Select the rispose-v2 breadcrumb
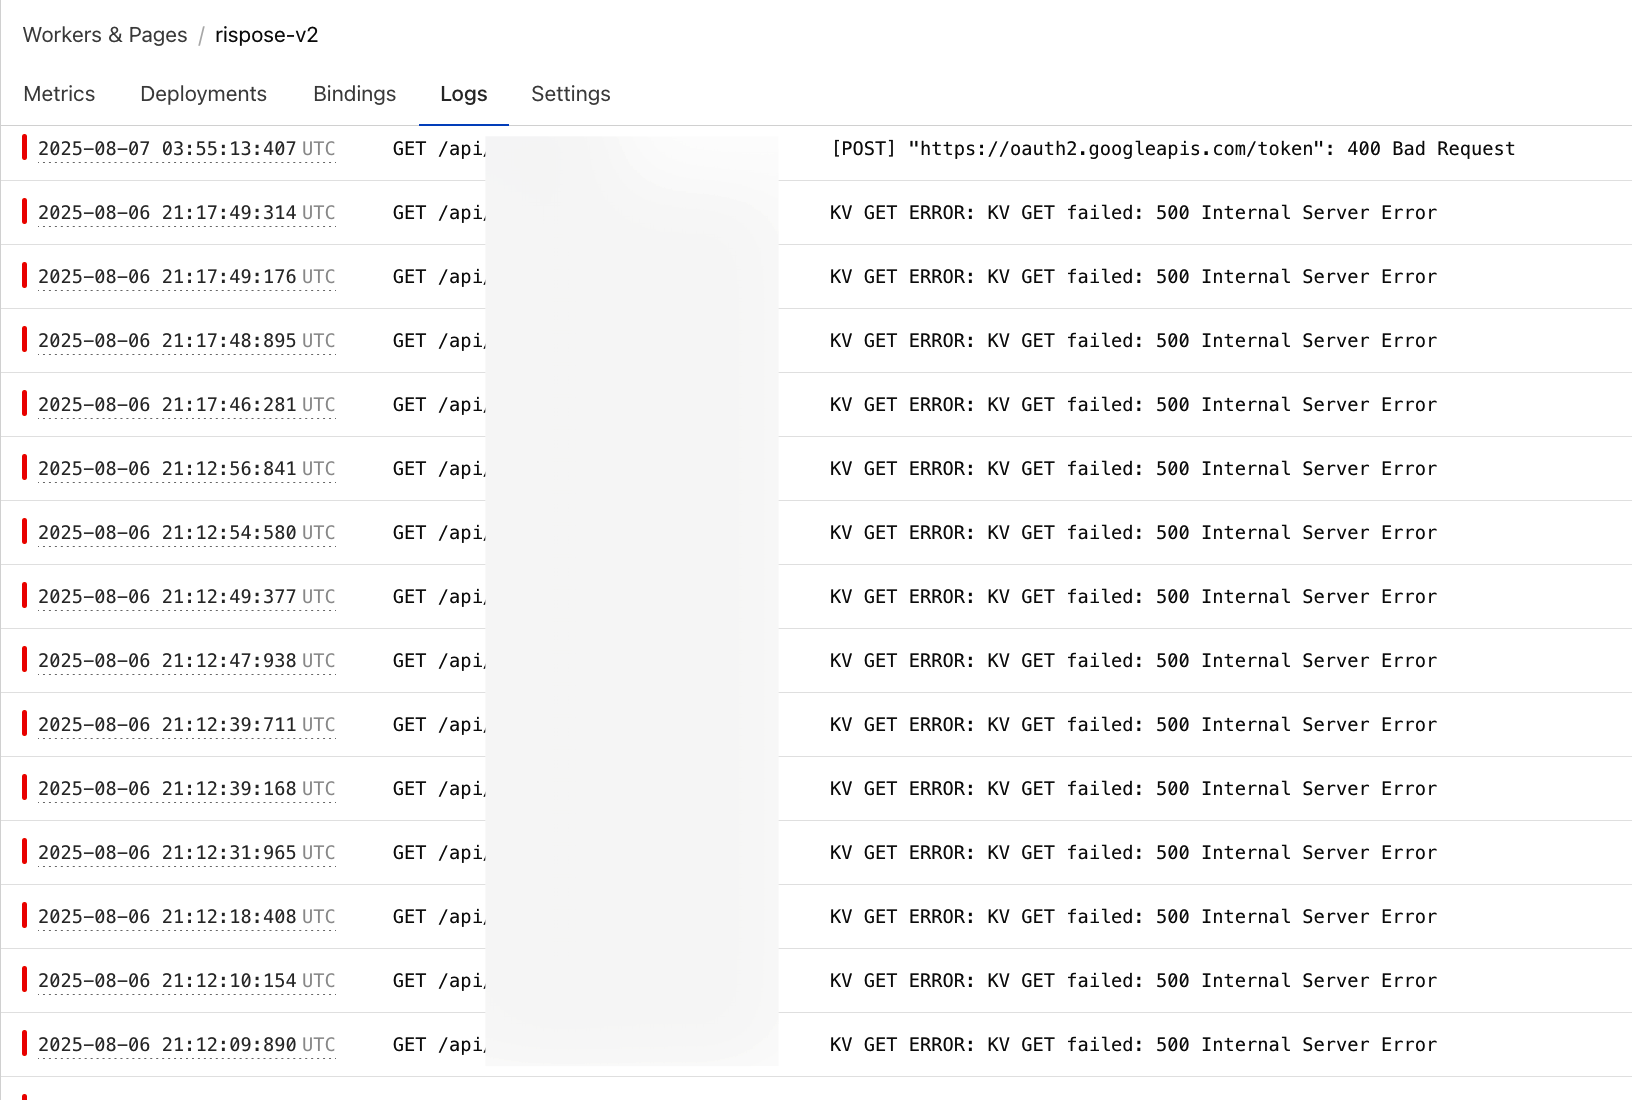 [x=266, y=35]
